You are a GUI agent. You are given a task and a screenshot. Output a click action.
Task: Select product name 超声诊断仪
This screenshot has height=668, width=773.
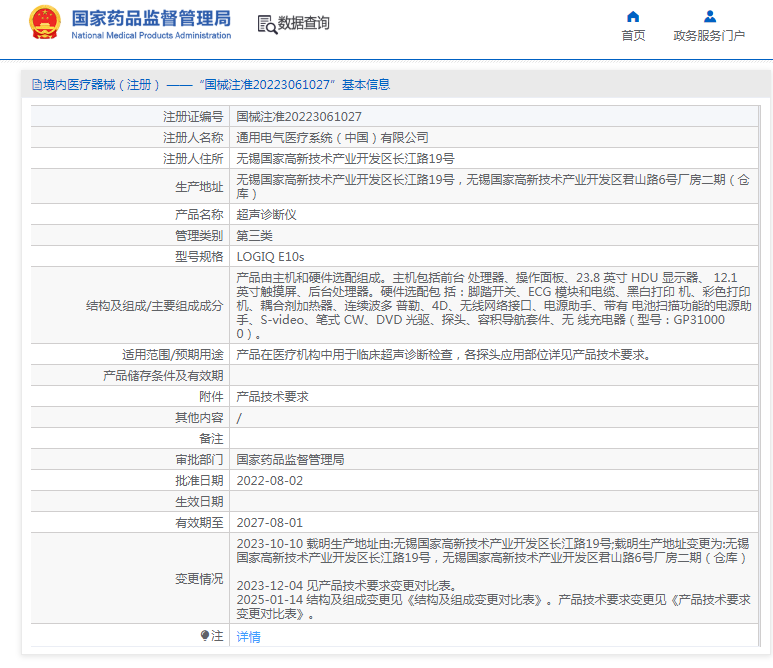tap(266, 215)
